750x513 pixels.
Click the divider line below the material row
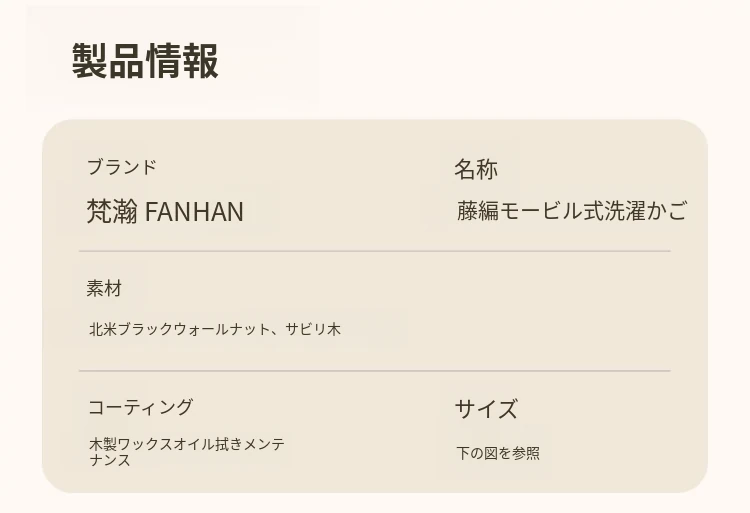375,371
